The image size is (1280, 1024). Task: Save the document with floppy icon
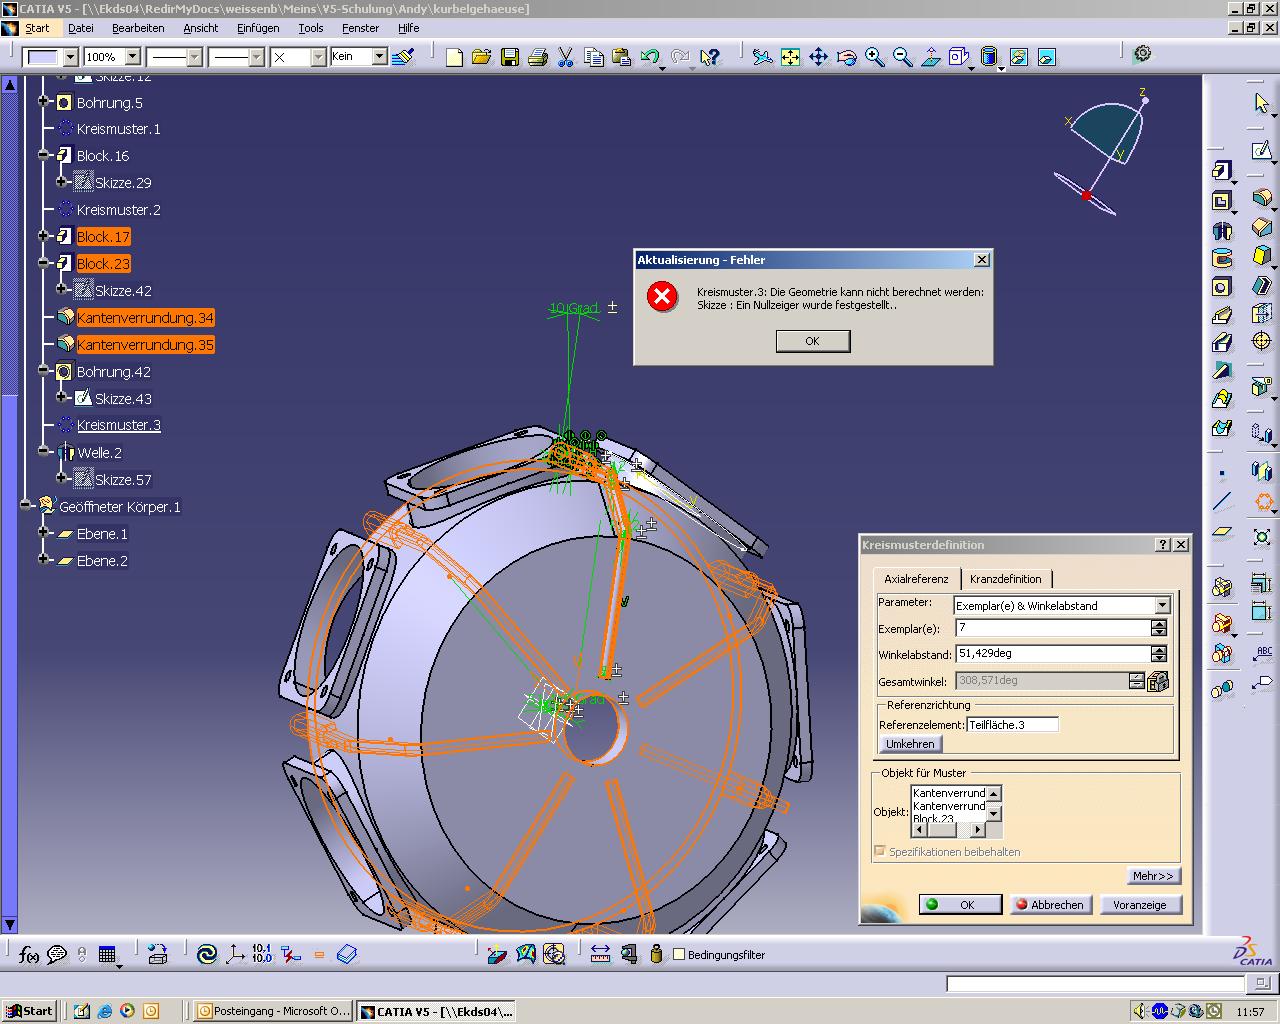click(510, 57)
